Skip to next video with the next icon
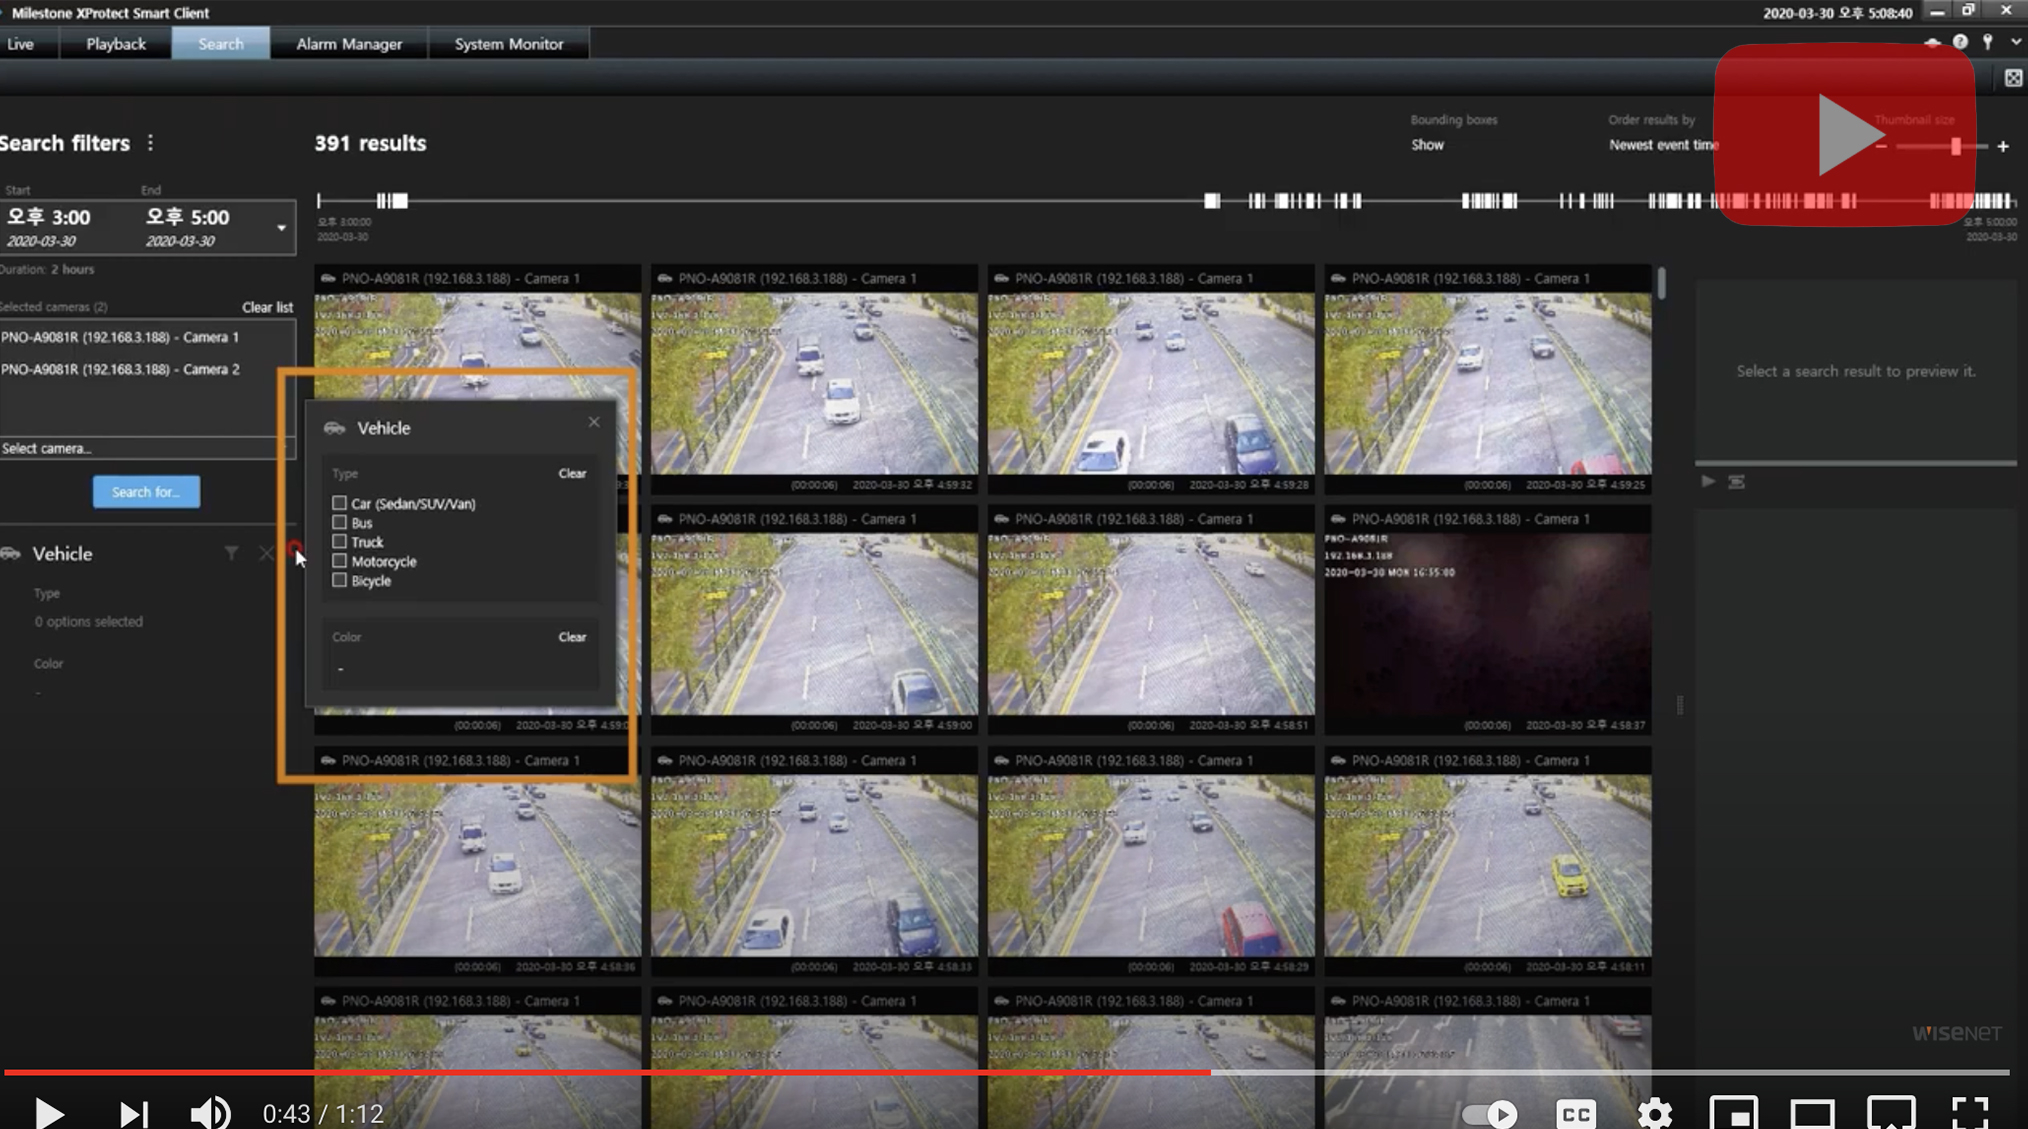2028x1129 pixels. 133,1112
